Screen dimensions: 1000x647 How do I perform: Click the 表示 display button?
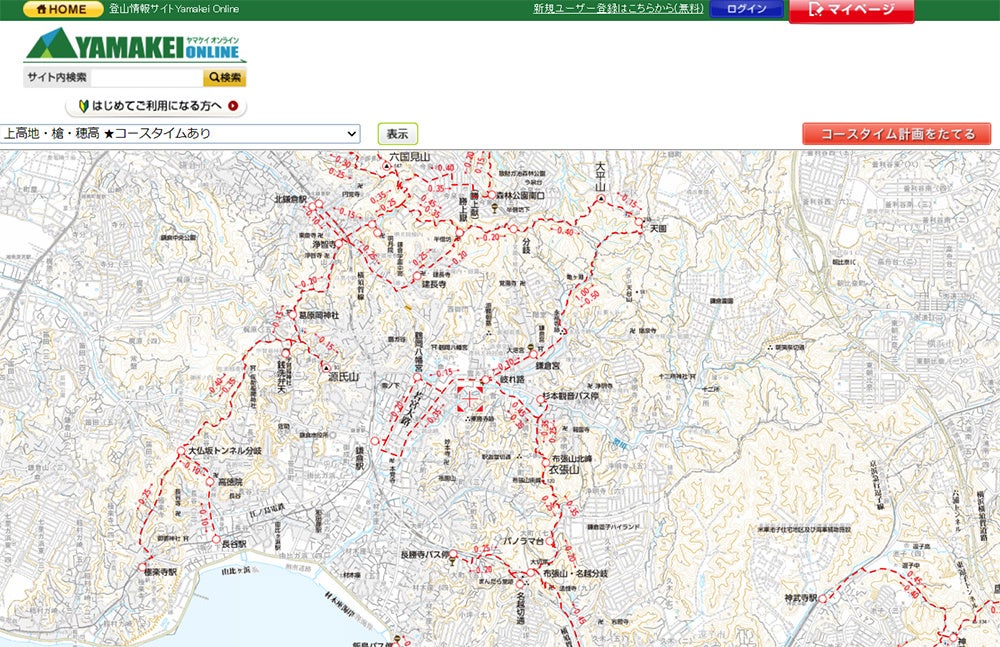pyautogui.click(x=397, y=134)
